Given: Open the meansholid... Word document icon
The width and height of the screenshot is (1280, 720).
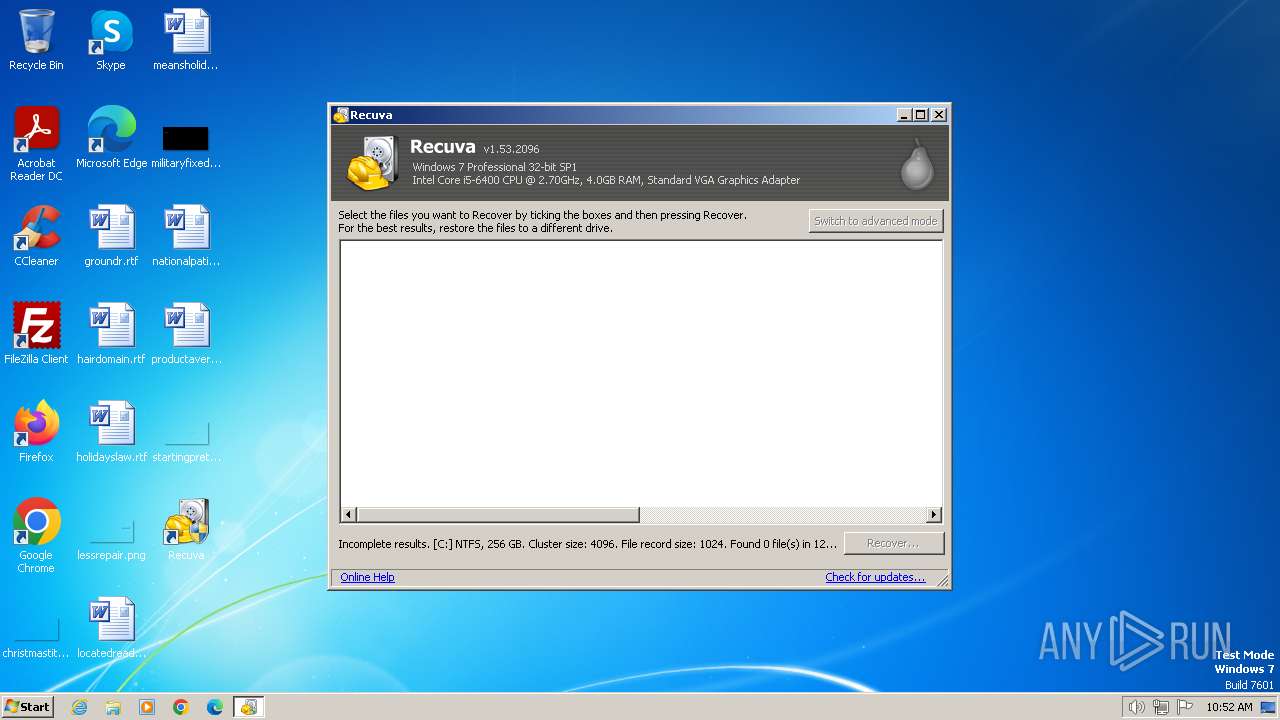Looking at the screenshot, I should (x=186, y=40).
